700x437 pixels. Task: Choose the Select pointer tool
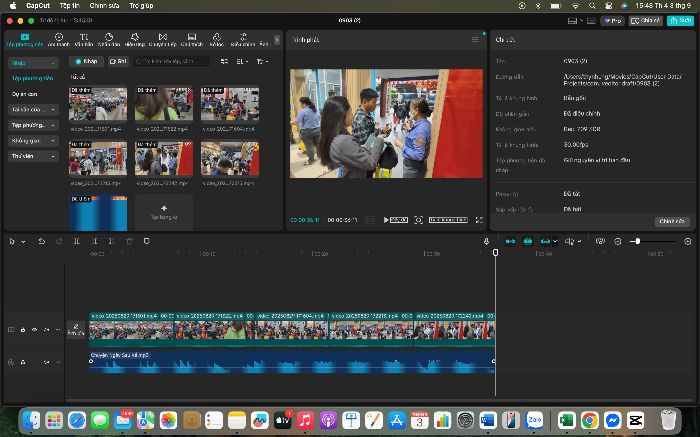pyautogui.click(x=12, y=241)
